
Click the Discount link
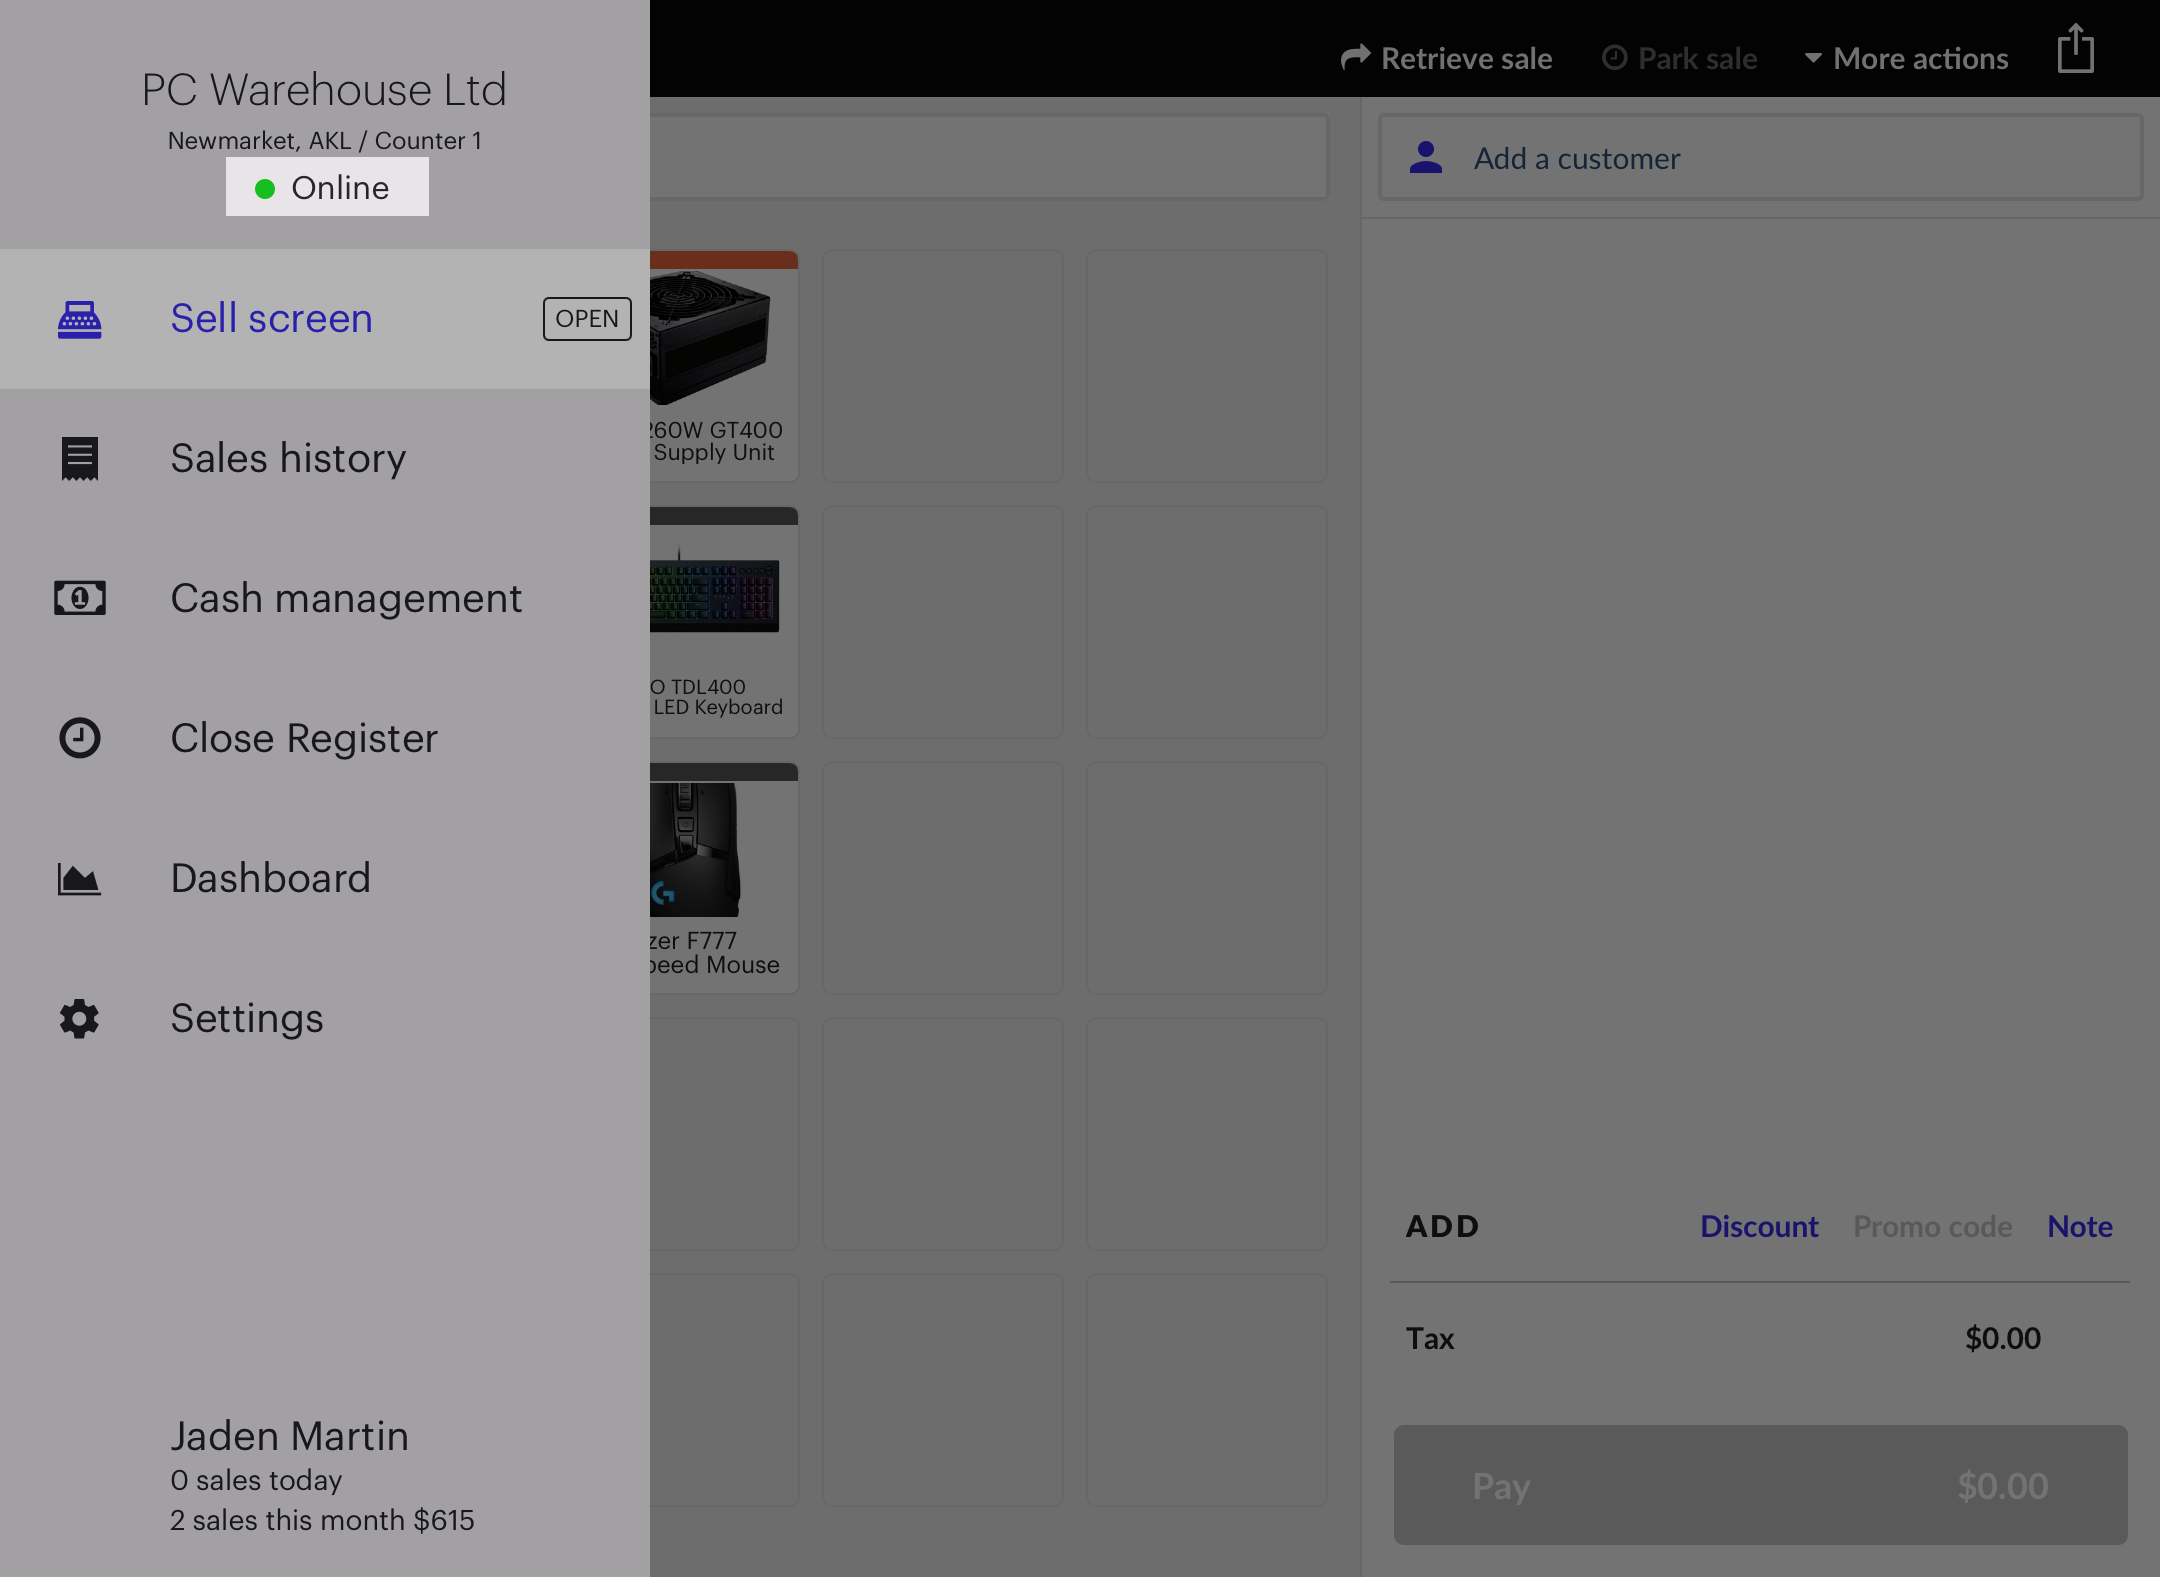coord(1759,1226)
